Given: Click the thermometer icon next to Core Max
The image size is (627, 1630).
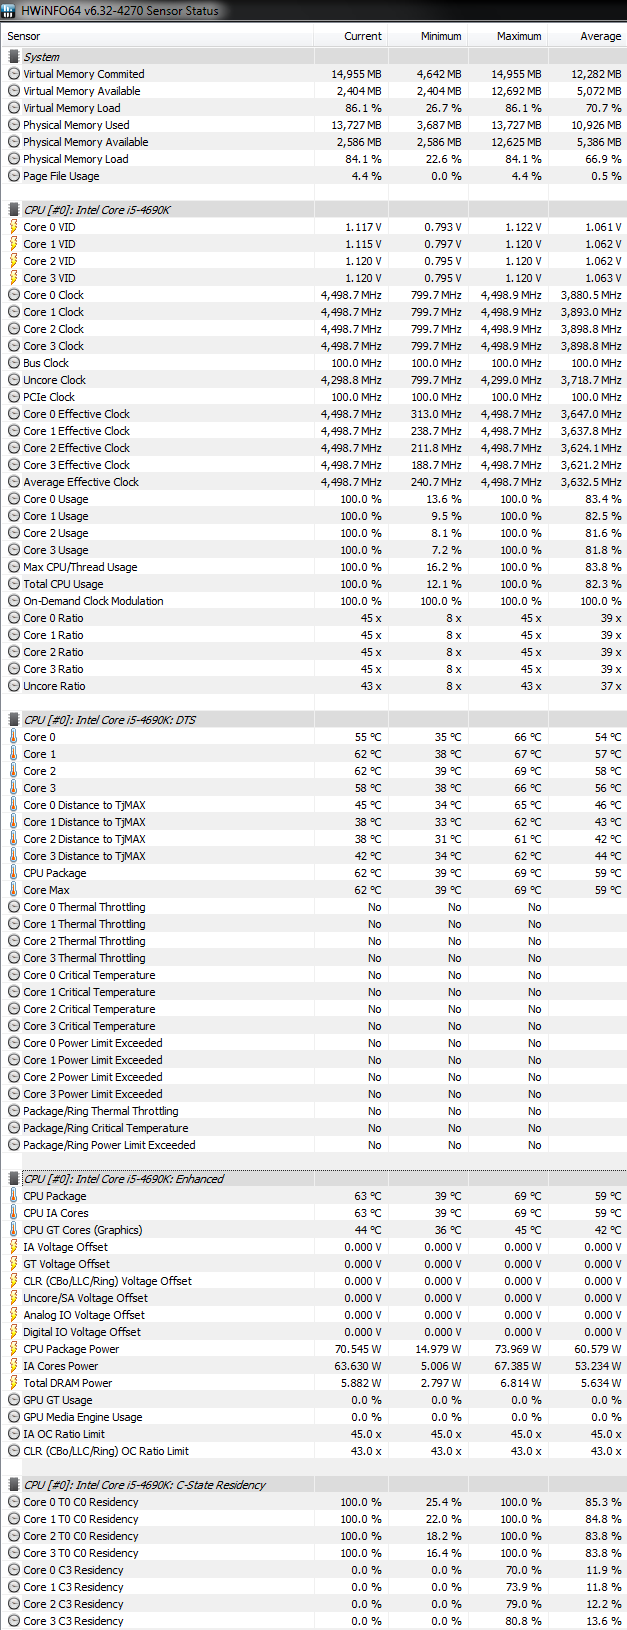Looking at the screenshot, I should click(x=14, y=890).
